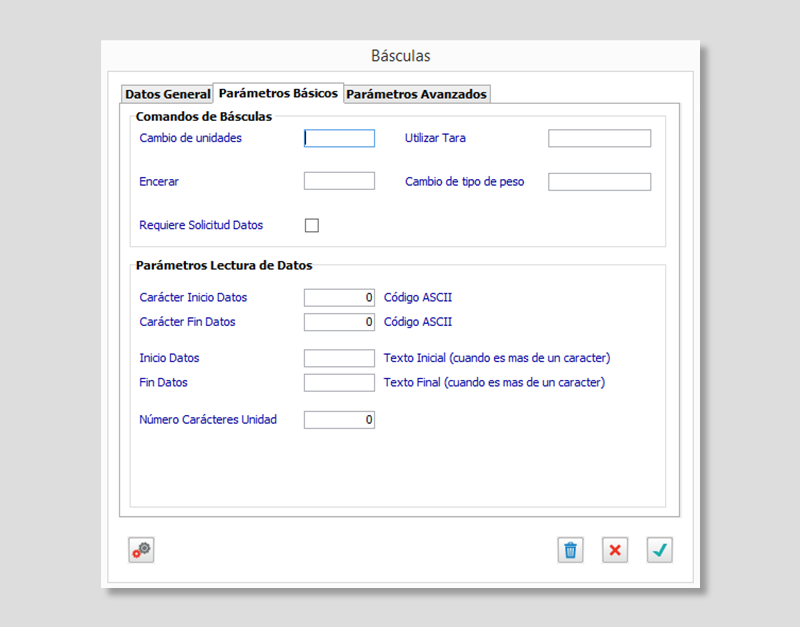
Task: Click the Cambio de unidades input field
Action: click(x=339, y=138)
